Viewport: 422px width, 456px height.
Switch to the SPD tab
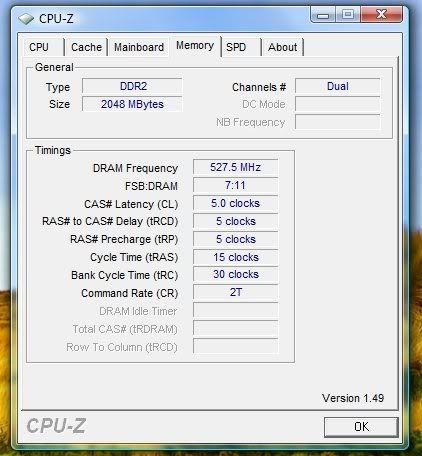pyautogui.click(x=241, y=47)
